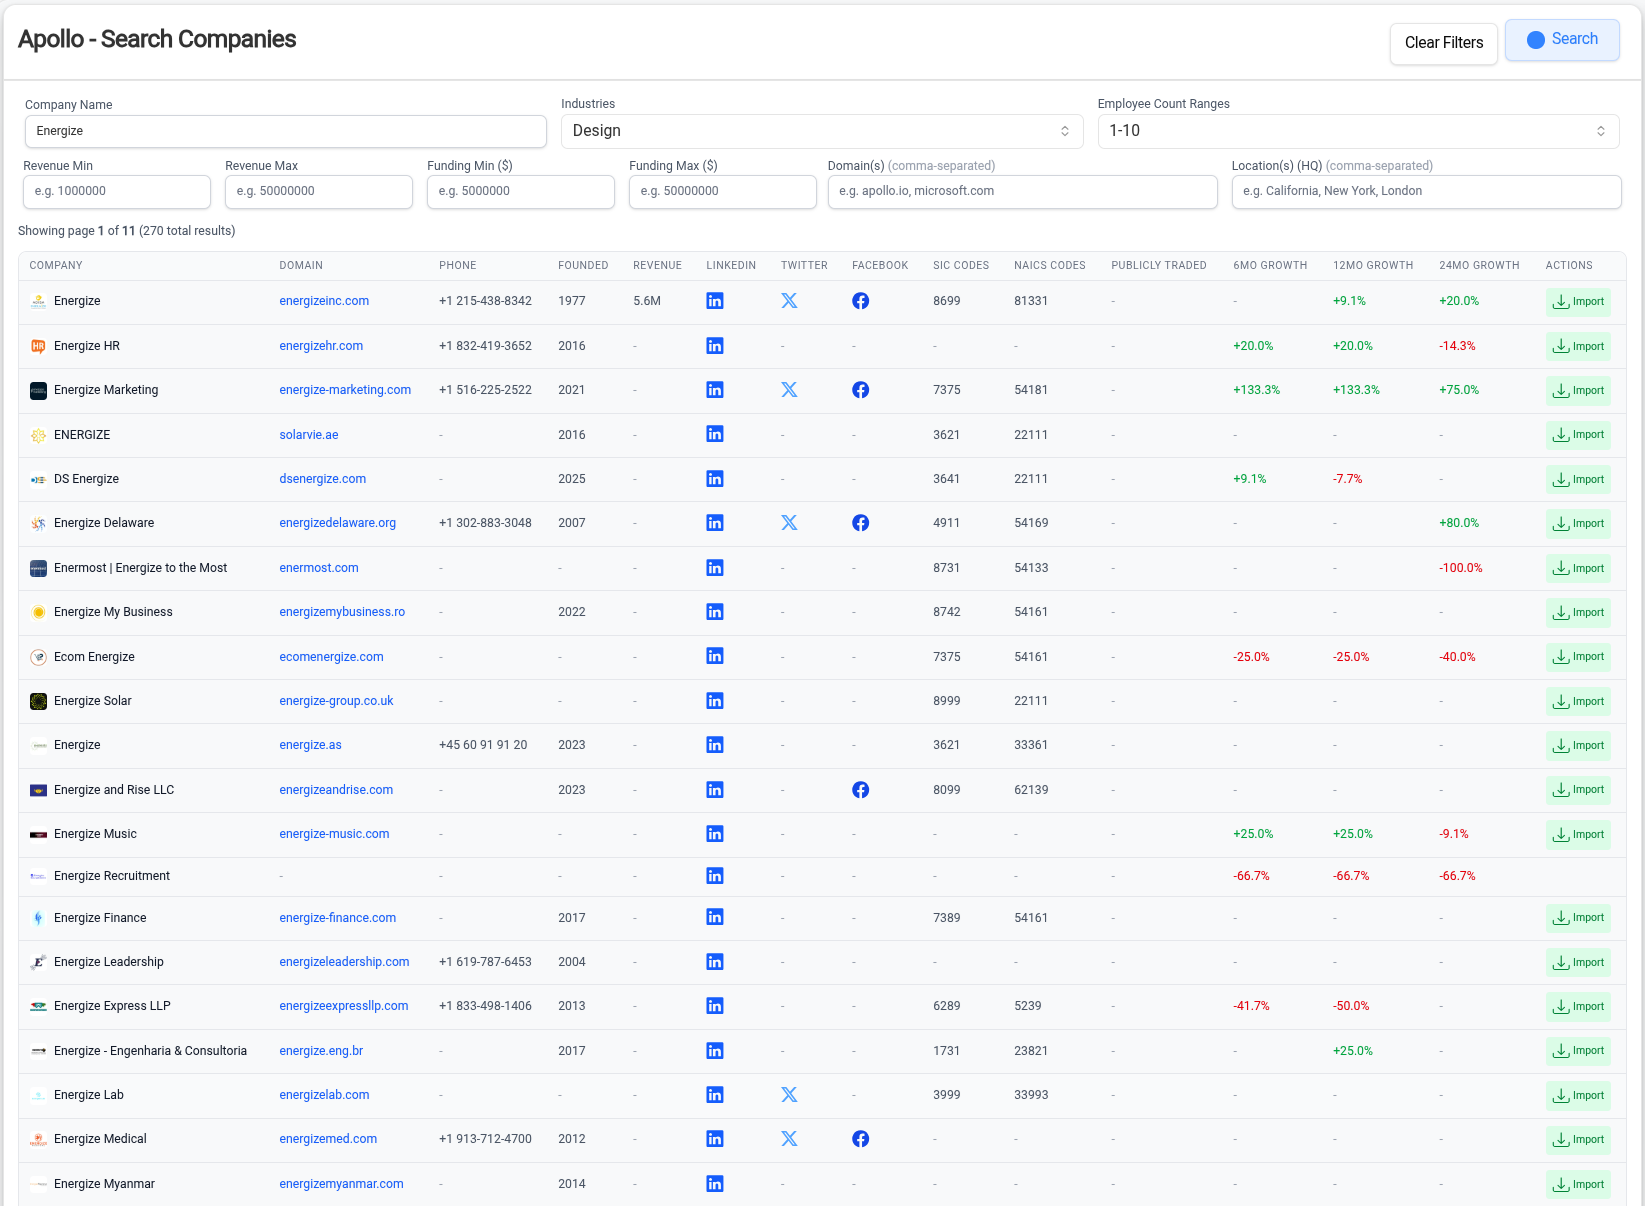The image size is (1645, 1206).
Task: Visit the energizehr.com domain link
Action: 321,346
